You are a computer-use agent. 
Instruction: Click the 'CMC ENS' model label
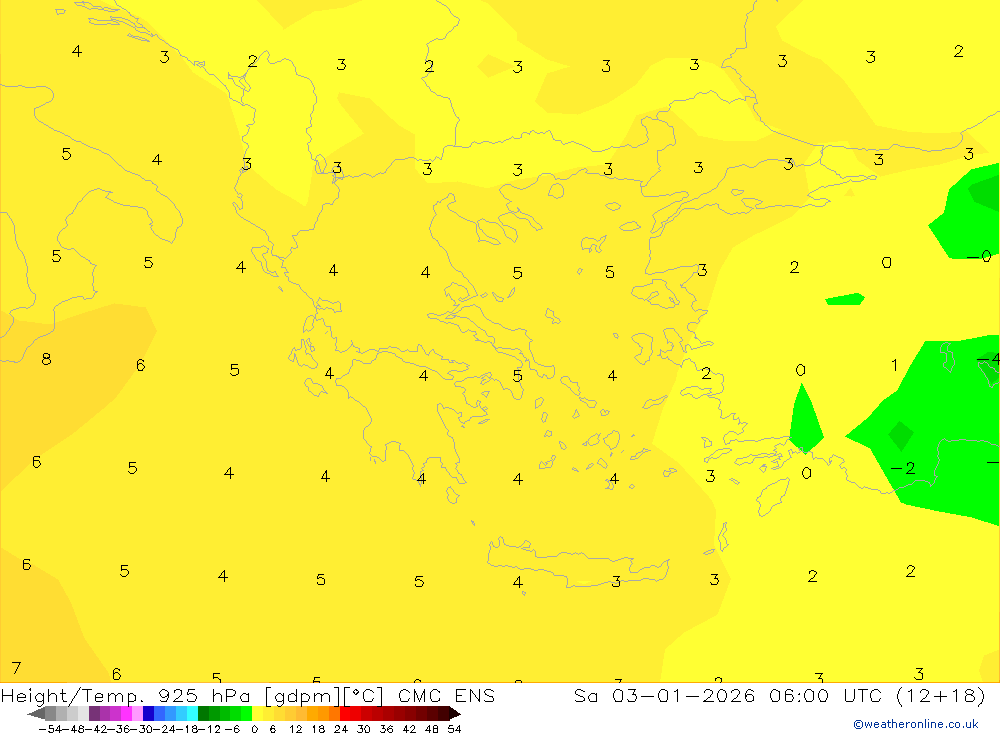[446, 696]
